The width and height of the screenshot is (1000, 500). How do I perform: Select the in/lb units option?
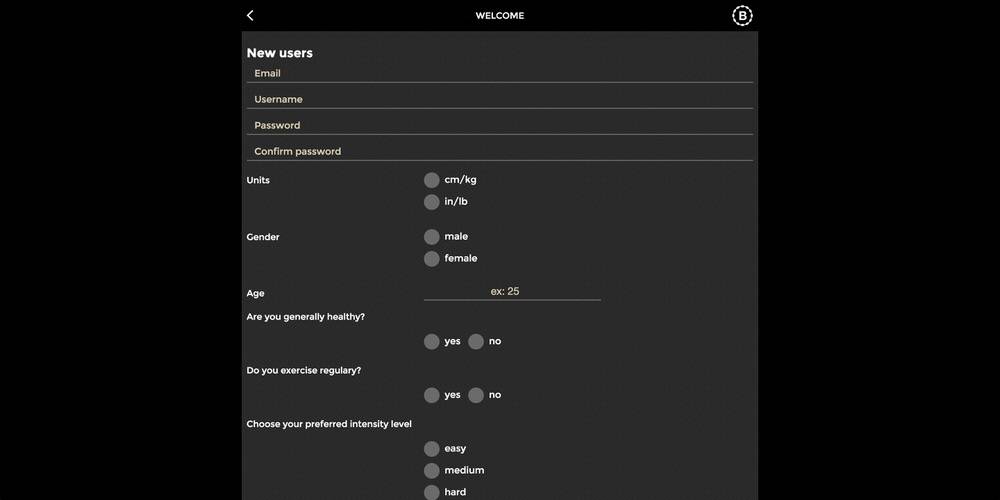(432, 202)
